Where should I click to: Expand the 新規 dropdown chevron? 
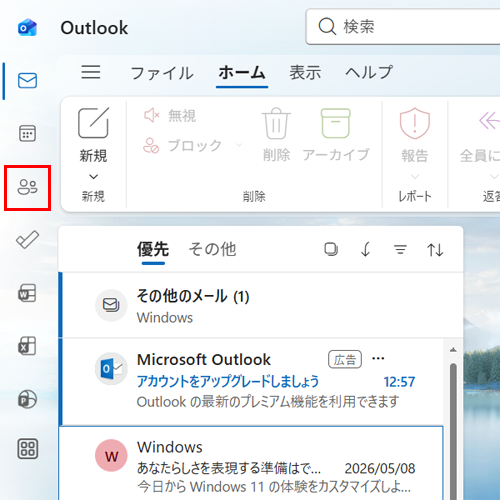pyautogui.click(x=94, y=177)
